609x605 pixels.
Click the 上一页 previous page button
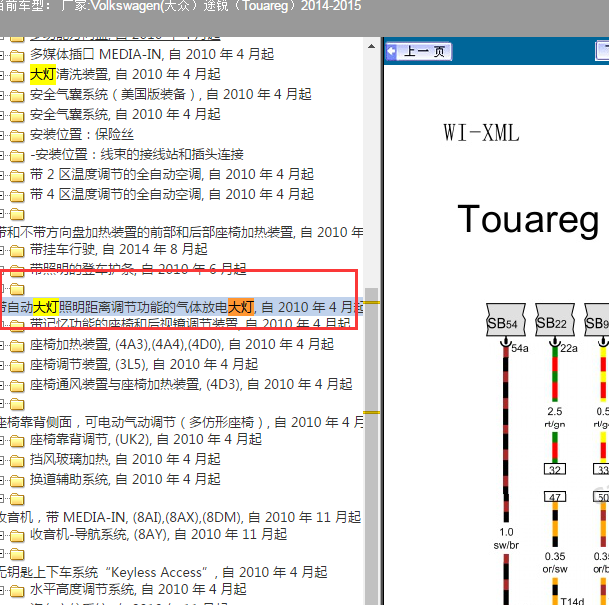click(418, 51)
